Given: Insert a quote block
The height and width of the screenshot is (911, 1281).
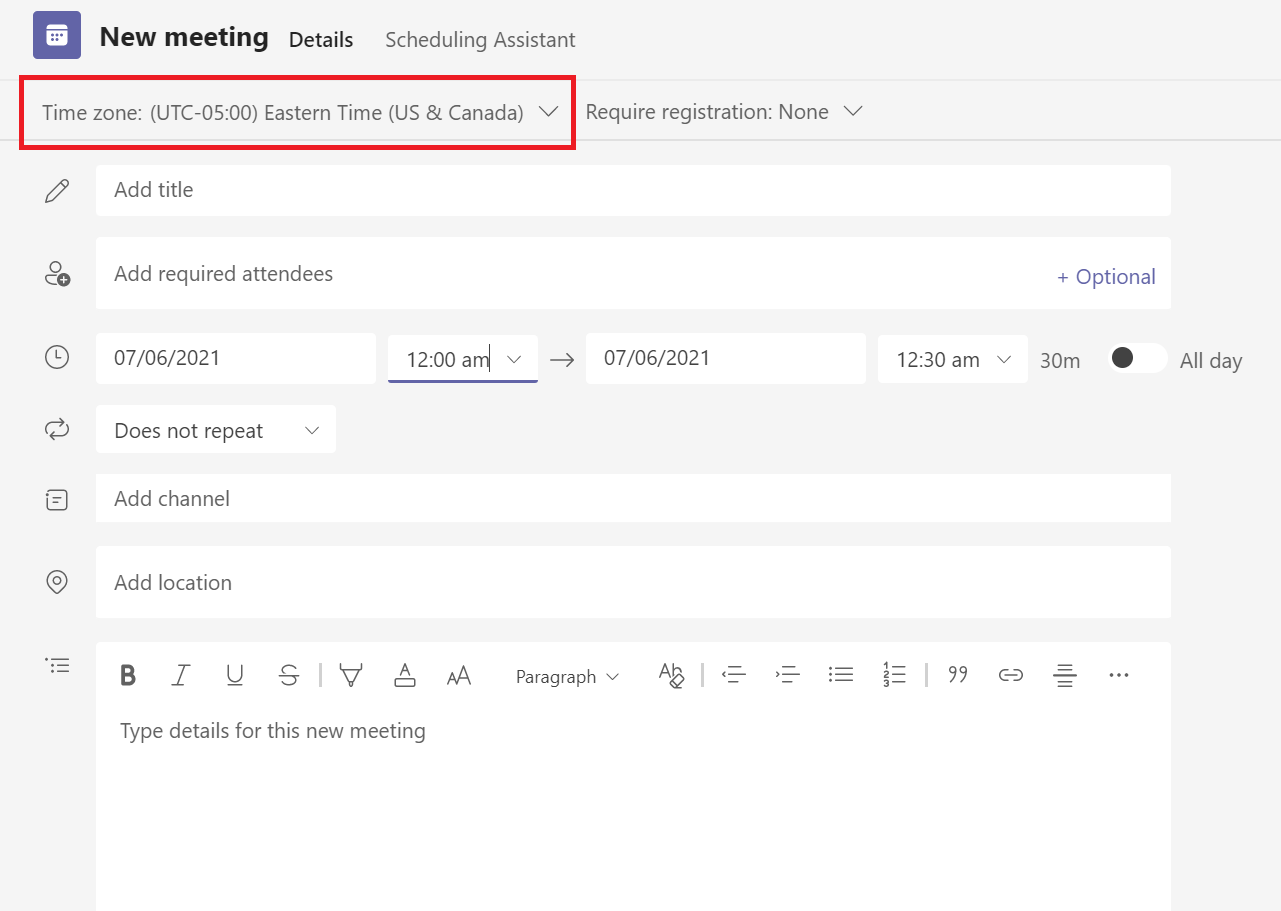Looking at the screenshot, I should point(958,675).
